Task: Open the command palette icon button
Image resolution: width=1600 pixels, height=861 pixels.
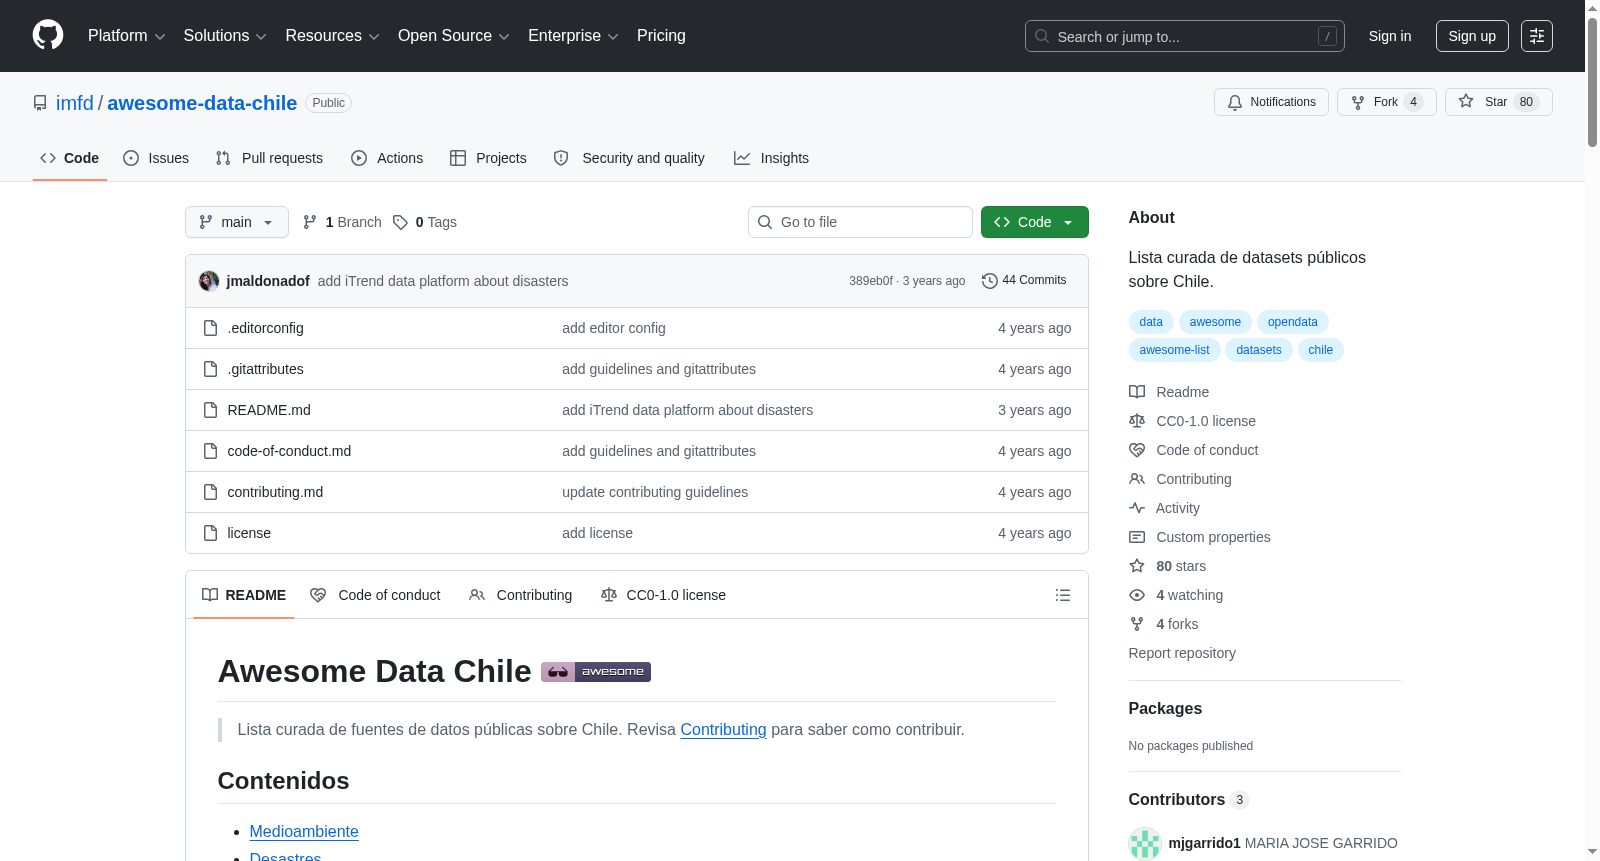Action: point(1537,36)
